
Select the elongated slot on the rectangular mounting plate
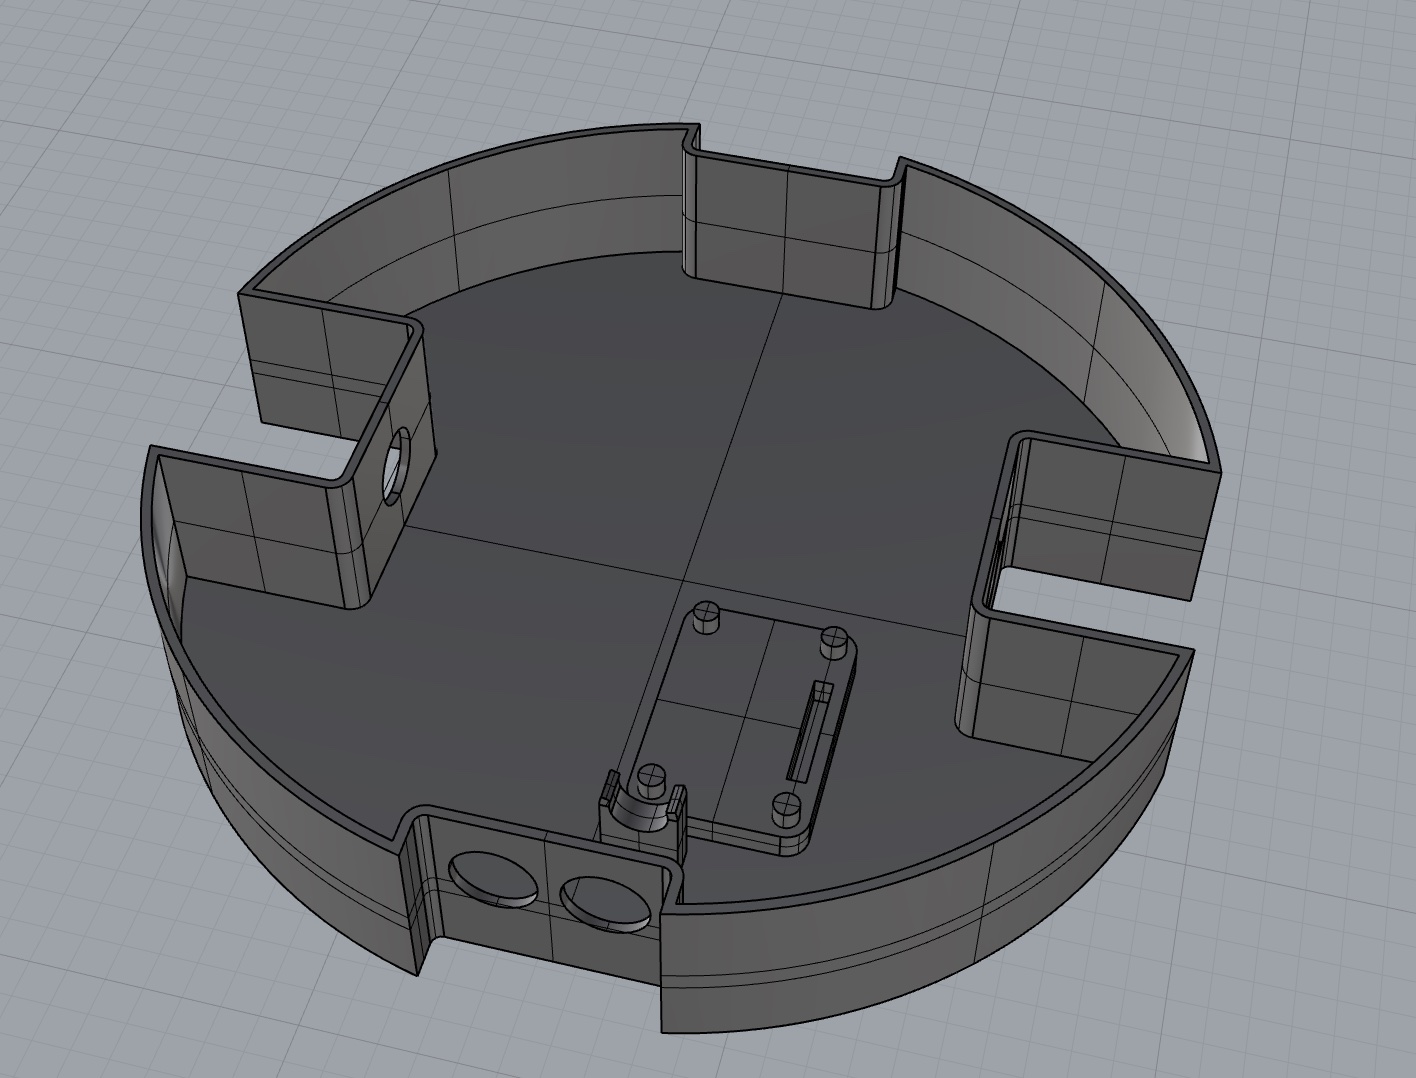[810, 732]
